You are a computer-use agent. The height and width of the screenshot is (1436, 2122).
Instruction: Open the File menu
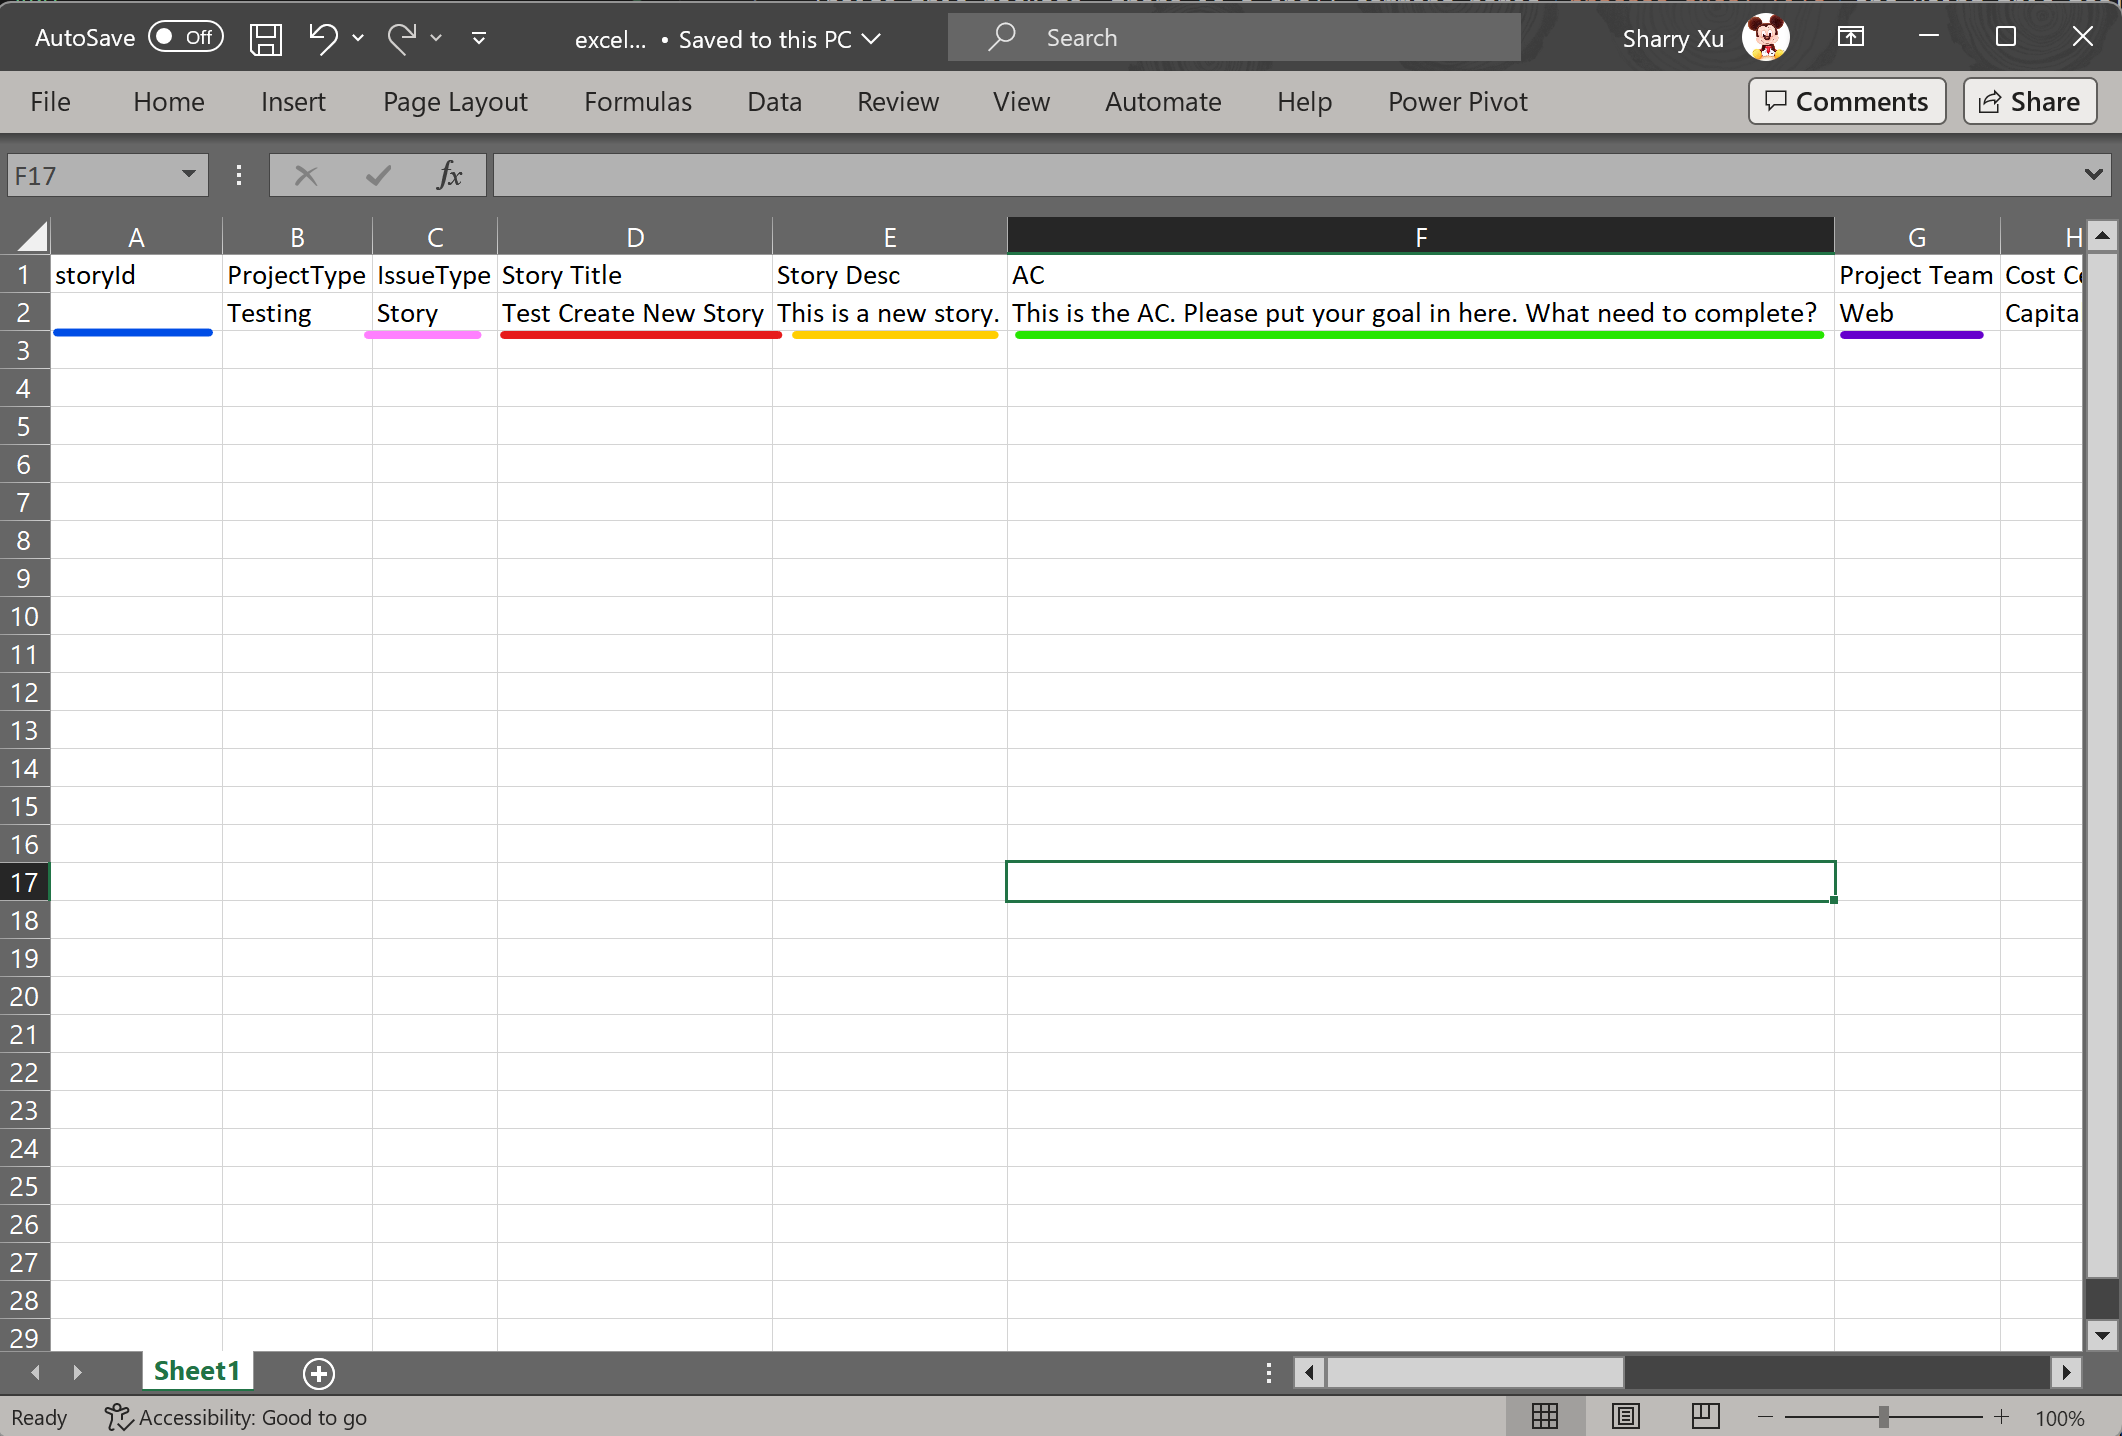coord(51,102)
